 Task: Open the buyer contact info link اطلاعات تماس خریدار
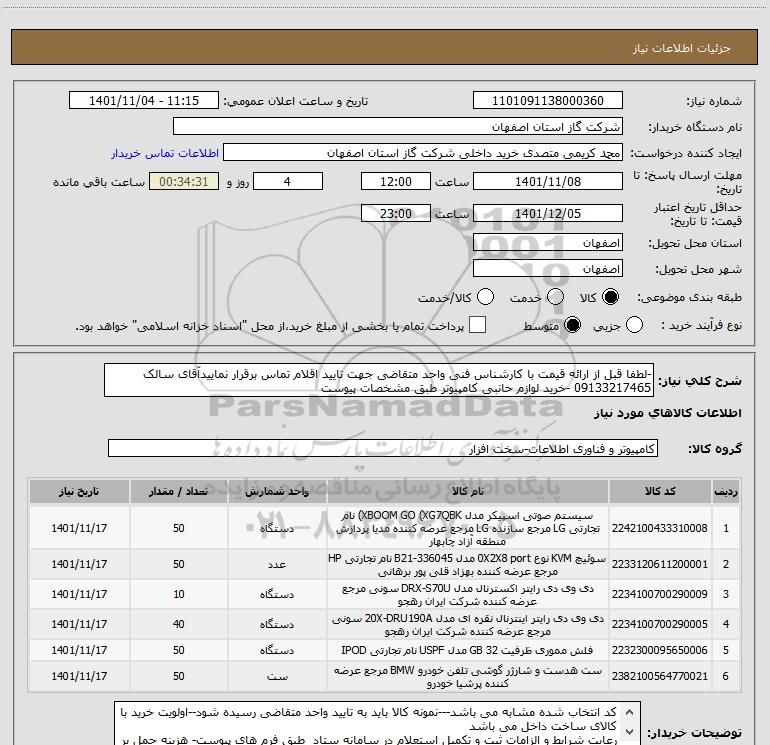click(165, 153)
